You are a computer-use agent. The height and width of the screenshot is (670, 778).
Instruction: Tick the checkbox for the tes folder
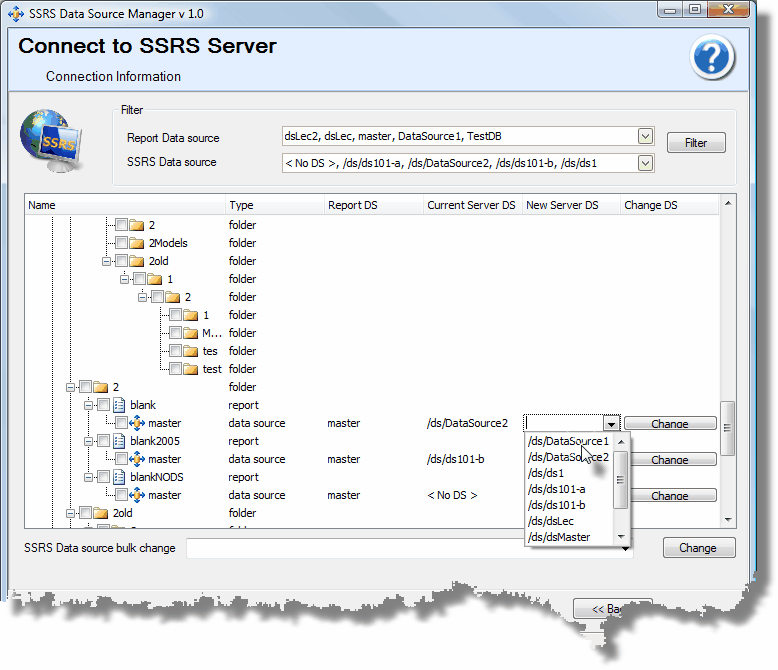coord(176,351)
